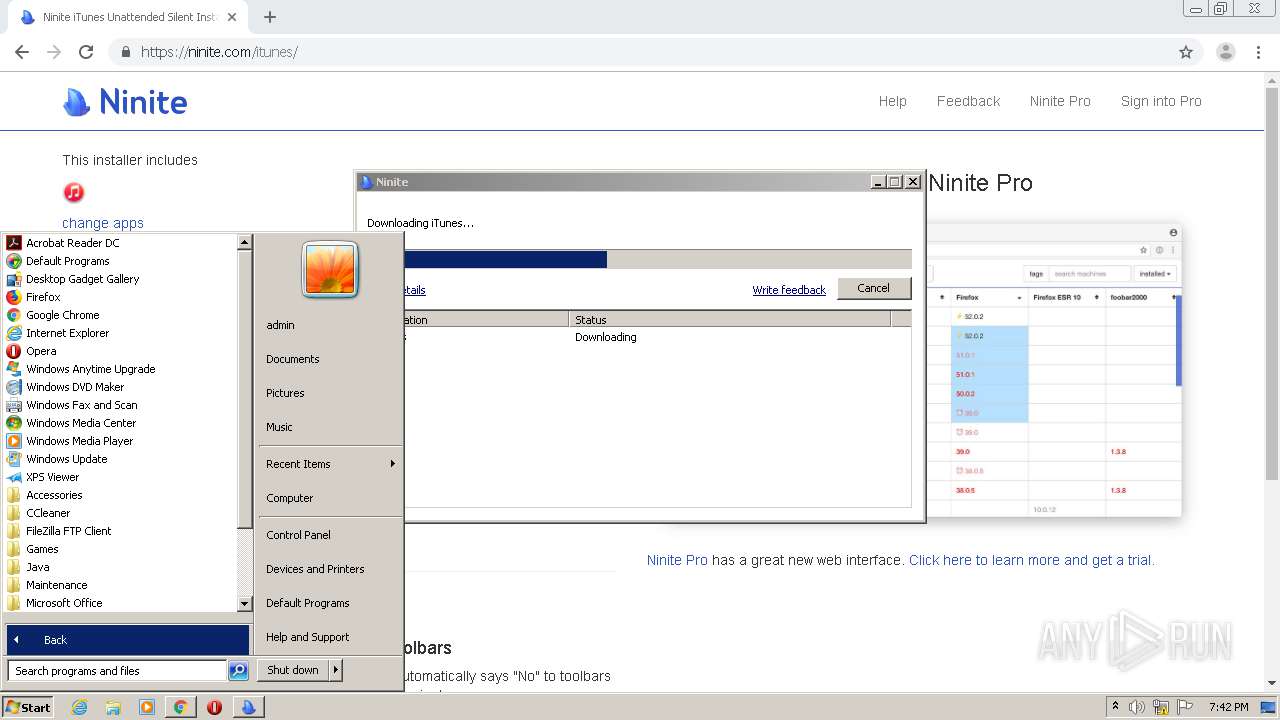
Task: Click Back in the programs list
Action: pos(128,640)
